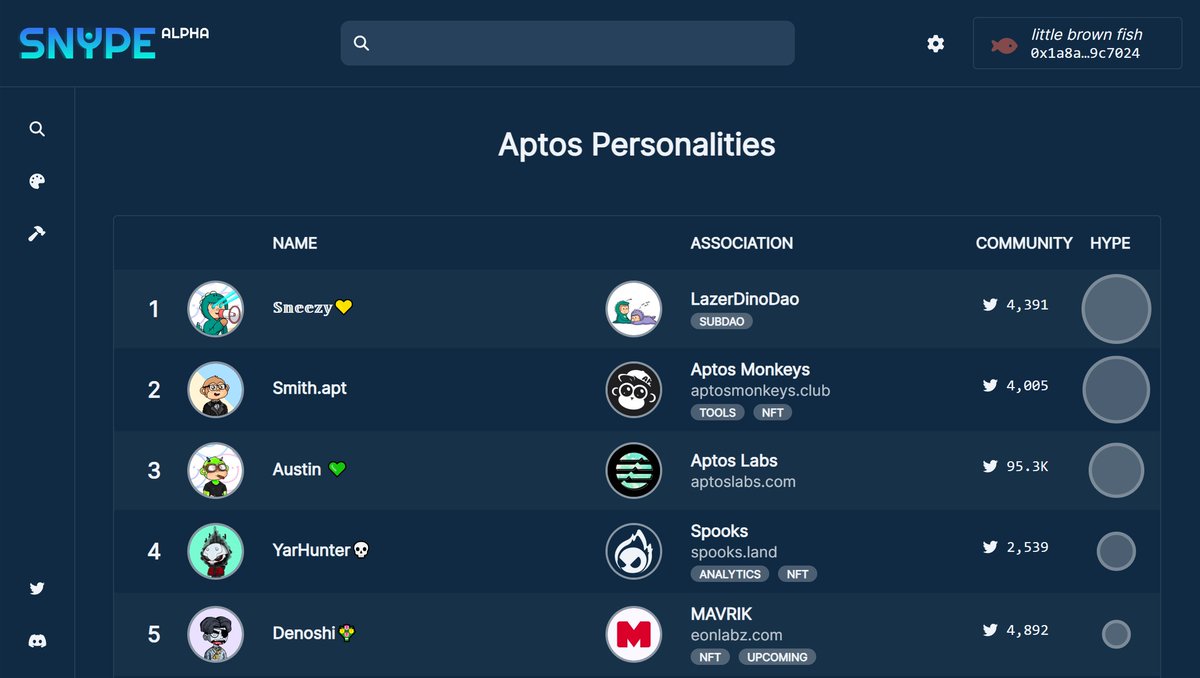The image size is (1200, 678).
Task: Click the 4,005 community count
Action: tap(1028, 385)
